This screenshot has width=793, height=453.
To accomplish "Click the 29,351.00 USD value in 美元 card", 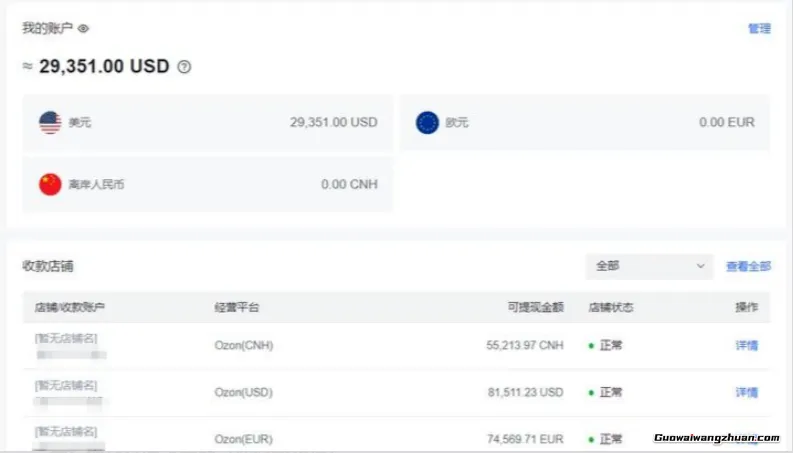I will coord(334,122).
